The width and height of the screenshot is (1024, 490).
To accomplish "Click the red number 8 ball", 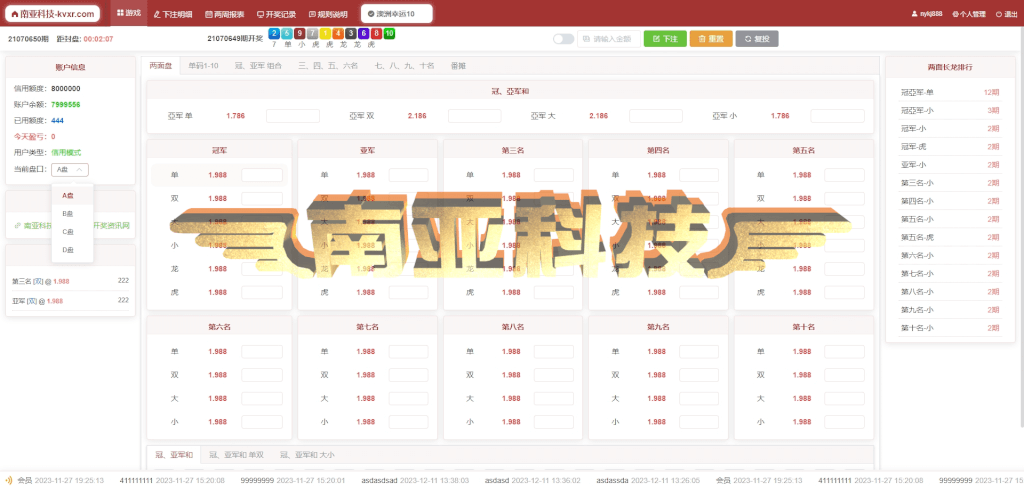I will (376, 33).
